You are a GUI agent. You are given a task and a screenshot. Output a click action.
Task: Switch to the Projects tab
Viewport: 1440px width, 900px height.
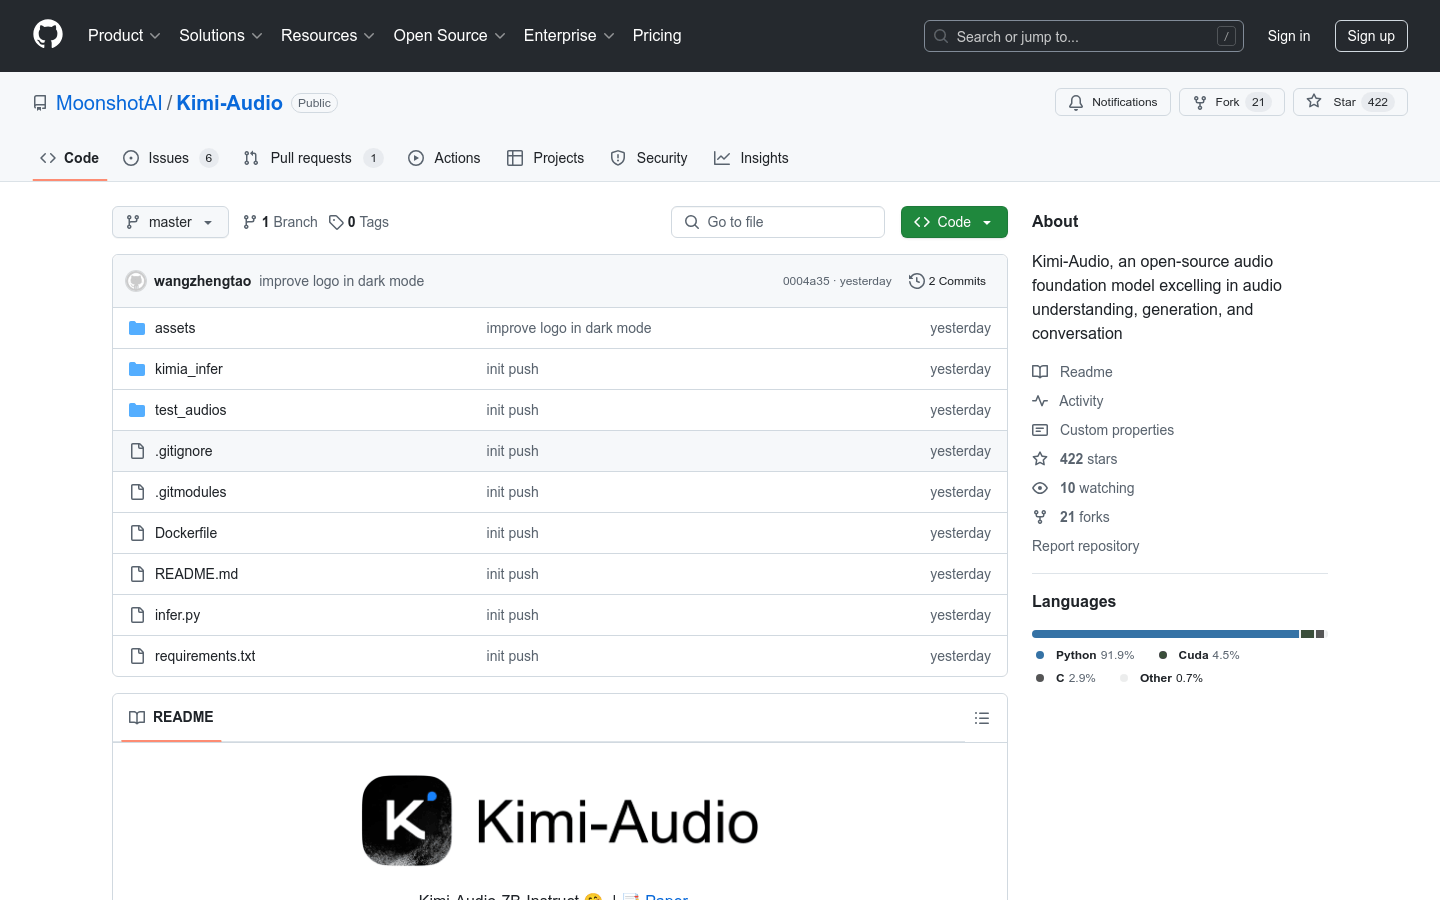545,158
